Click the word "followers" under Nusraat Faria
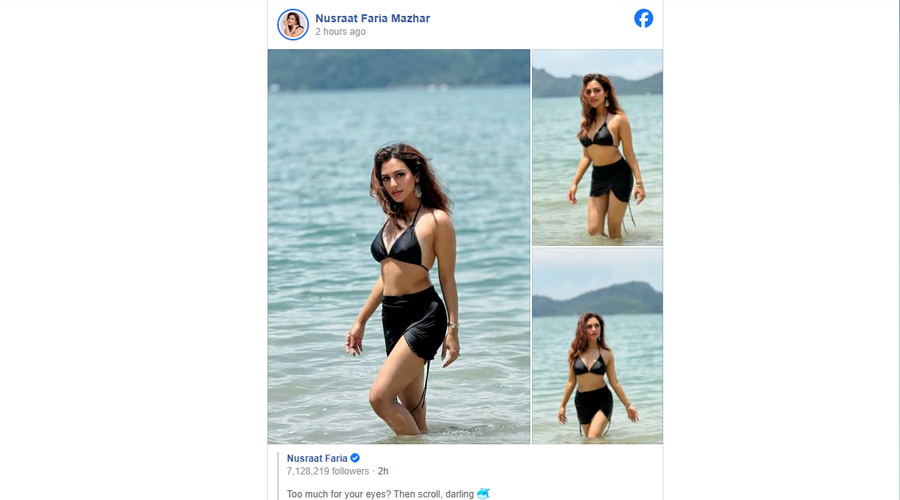Screen dimensions: 900x500 (x=351, y=470)
